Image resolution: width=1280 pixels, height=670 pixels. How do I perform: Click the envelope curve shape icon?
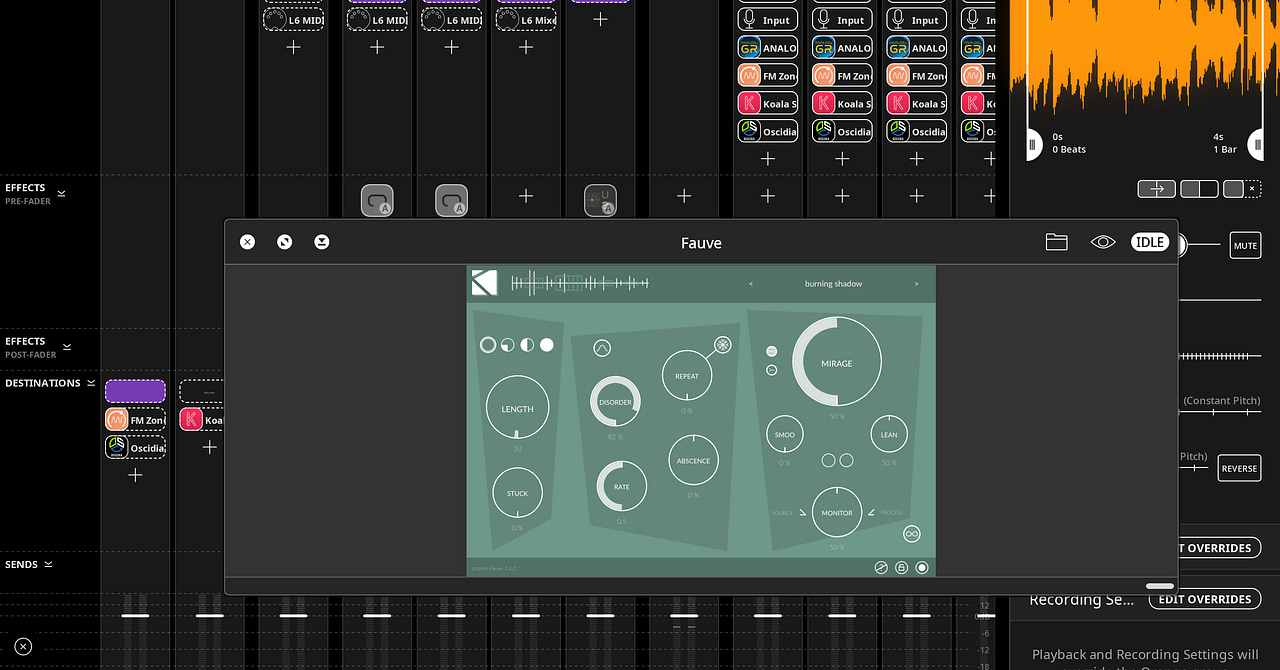click(602, 348)
